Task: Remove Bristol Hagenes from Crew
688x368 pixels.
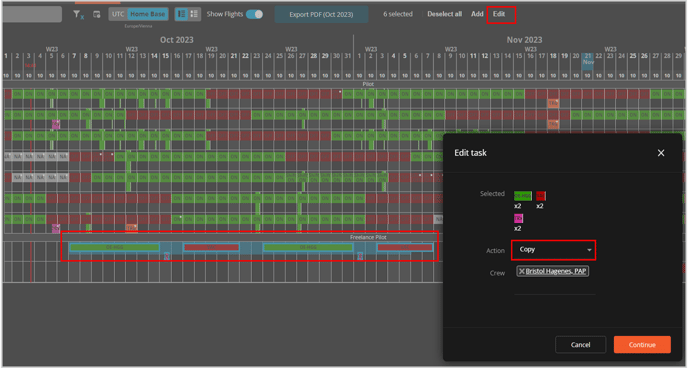Action: pos(522,271)
